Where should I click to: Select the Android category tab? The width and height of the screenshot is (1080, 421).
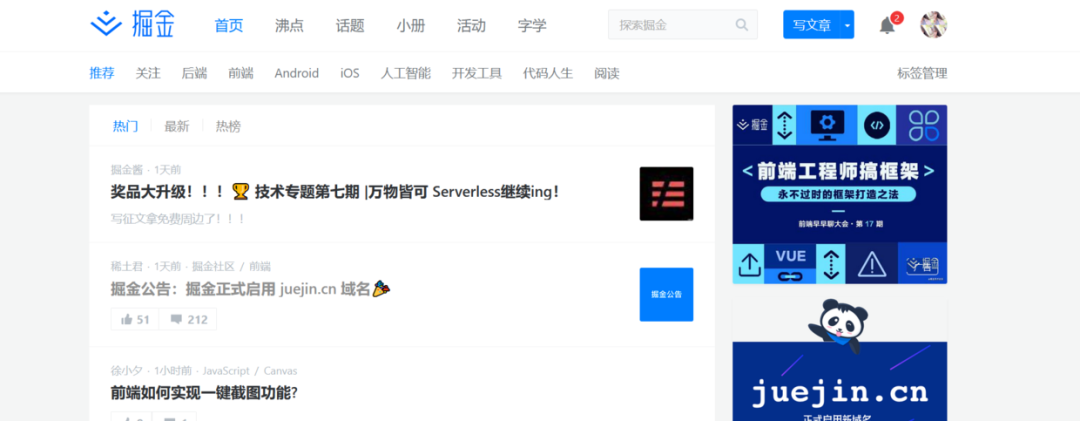[x=297, y=73]
